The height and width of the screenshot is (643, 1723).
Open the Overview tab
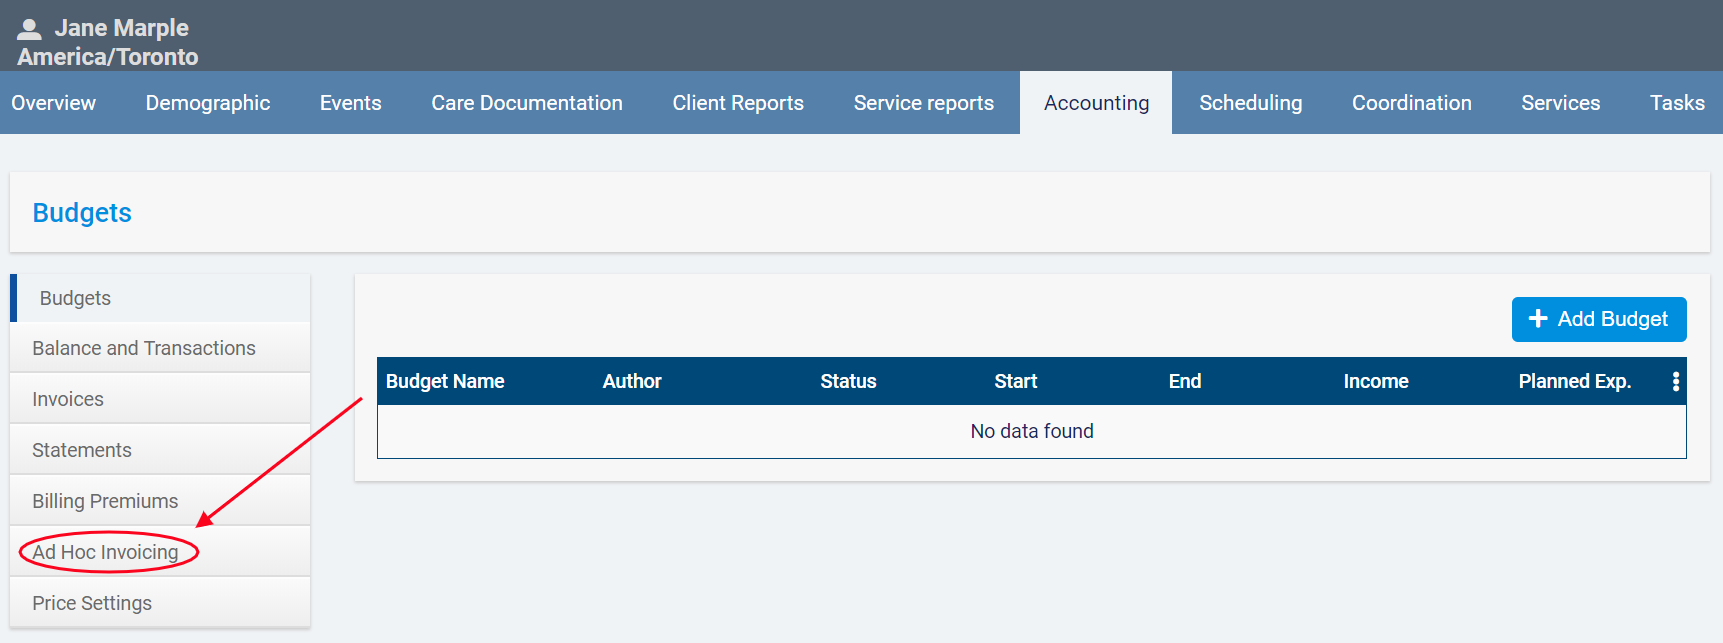[54, 103]
